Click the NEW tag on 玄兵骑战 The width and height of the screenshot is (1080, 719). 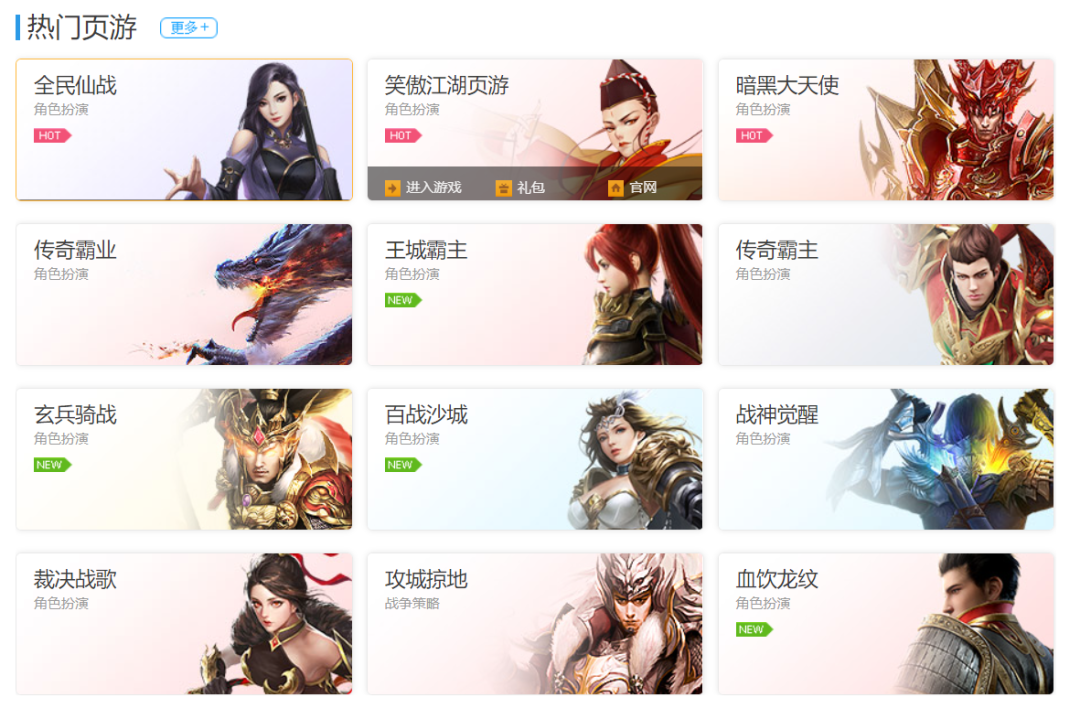52,465
